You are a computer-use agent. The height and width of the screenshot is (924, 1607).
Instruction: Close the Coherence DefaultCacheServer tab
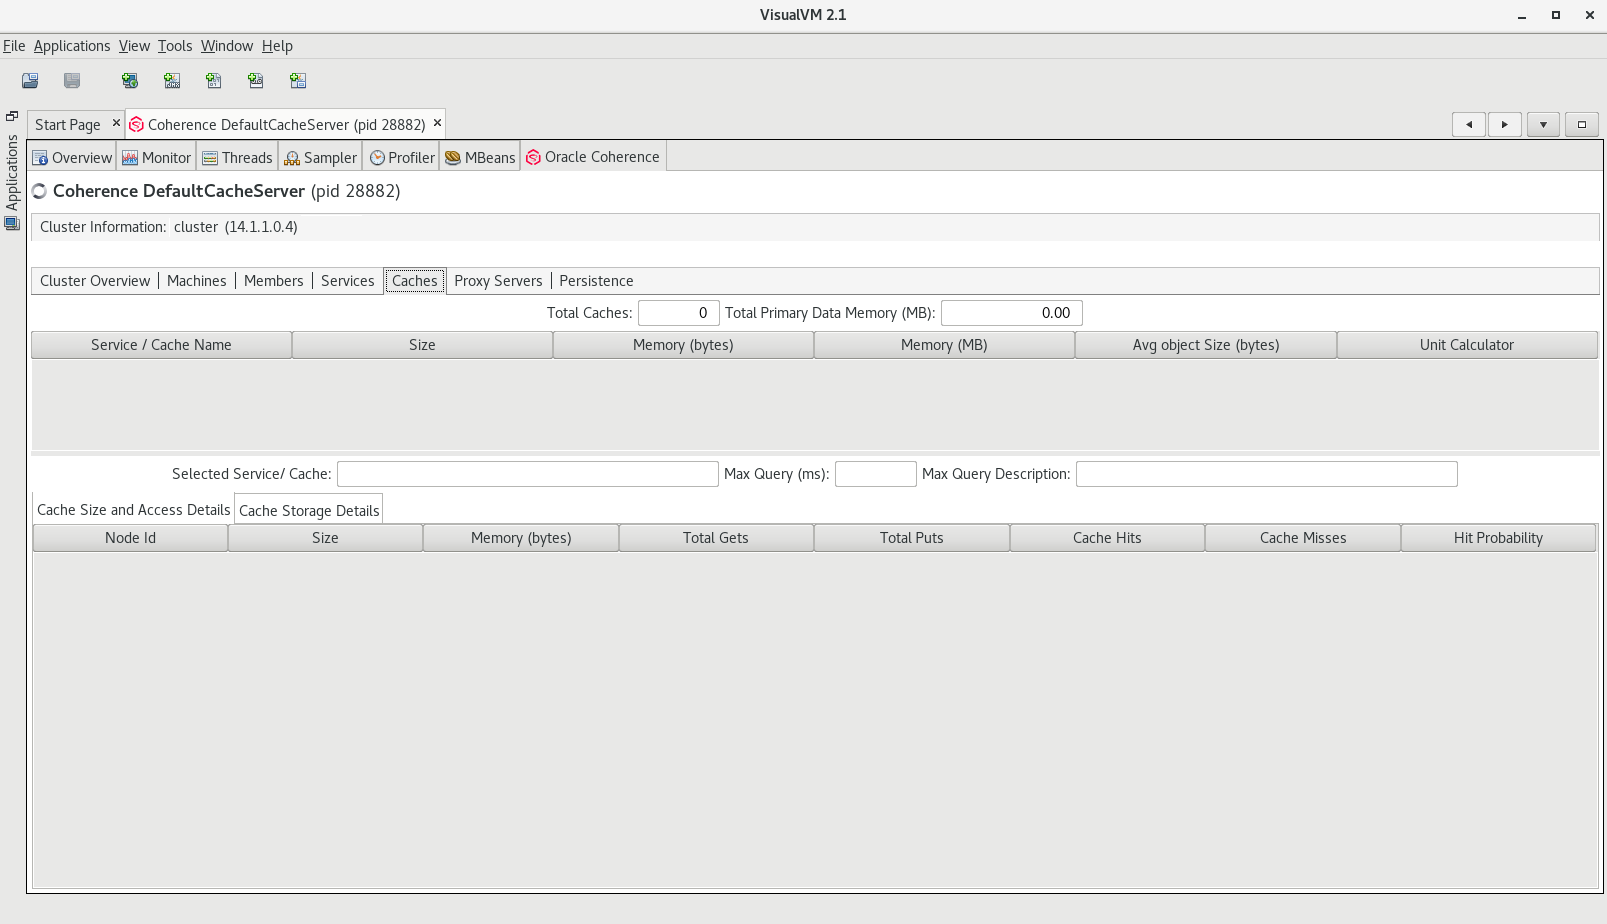tap(437, 123)
